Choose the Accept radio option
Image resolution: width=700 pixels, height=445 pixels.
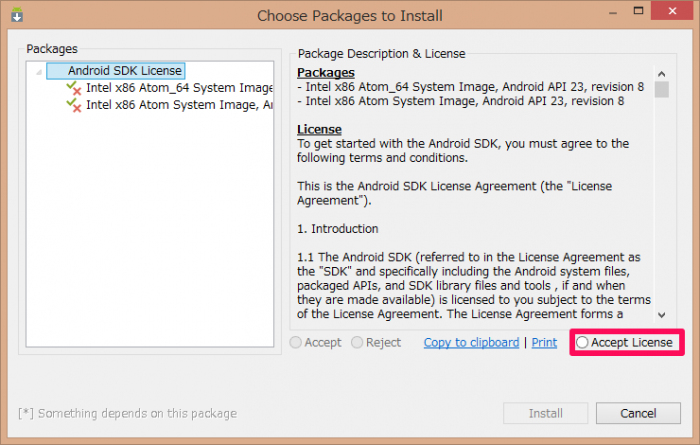(296, 342)
